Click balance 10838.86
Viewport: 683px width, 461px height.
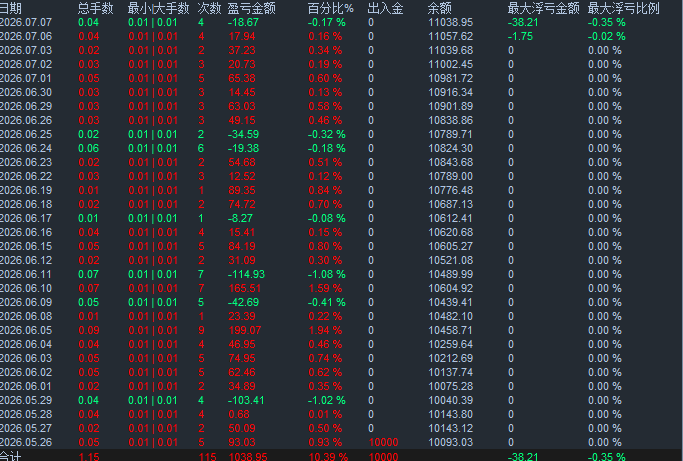click(450, 120)
